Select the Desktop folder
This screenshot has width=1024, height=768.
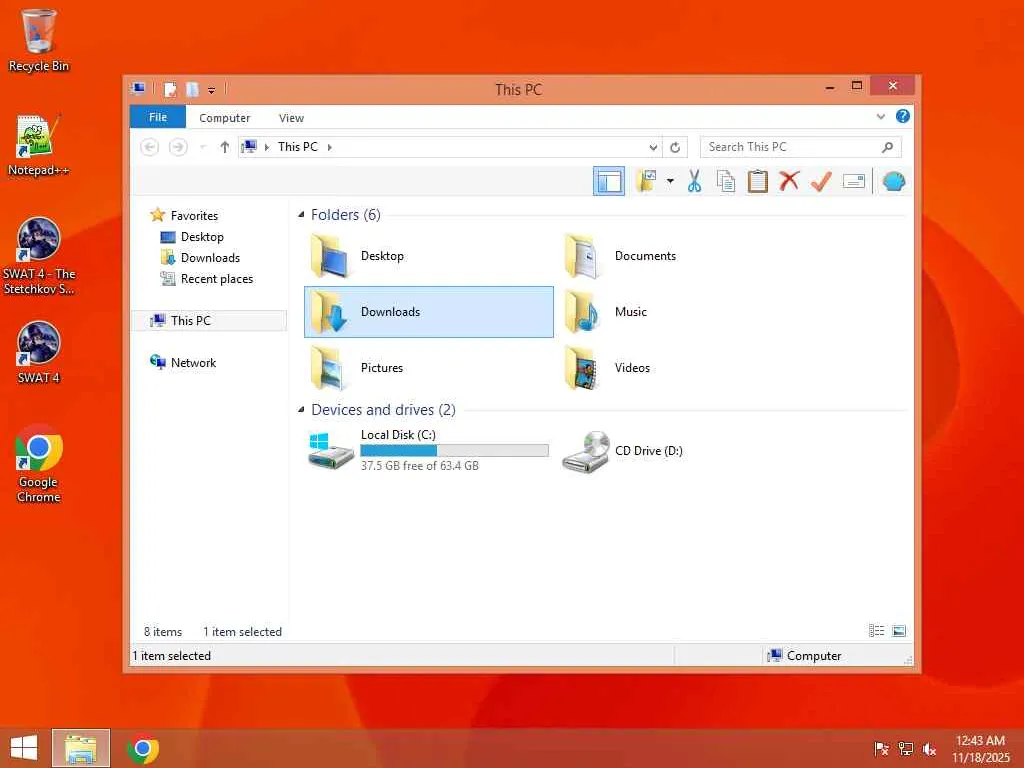[428, 256]
